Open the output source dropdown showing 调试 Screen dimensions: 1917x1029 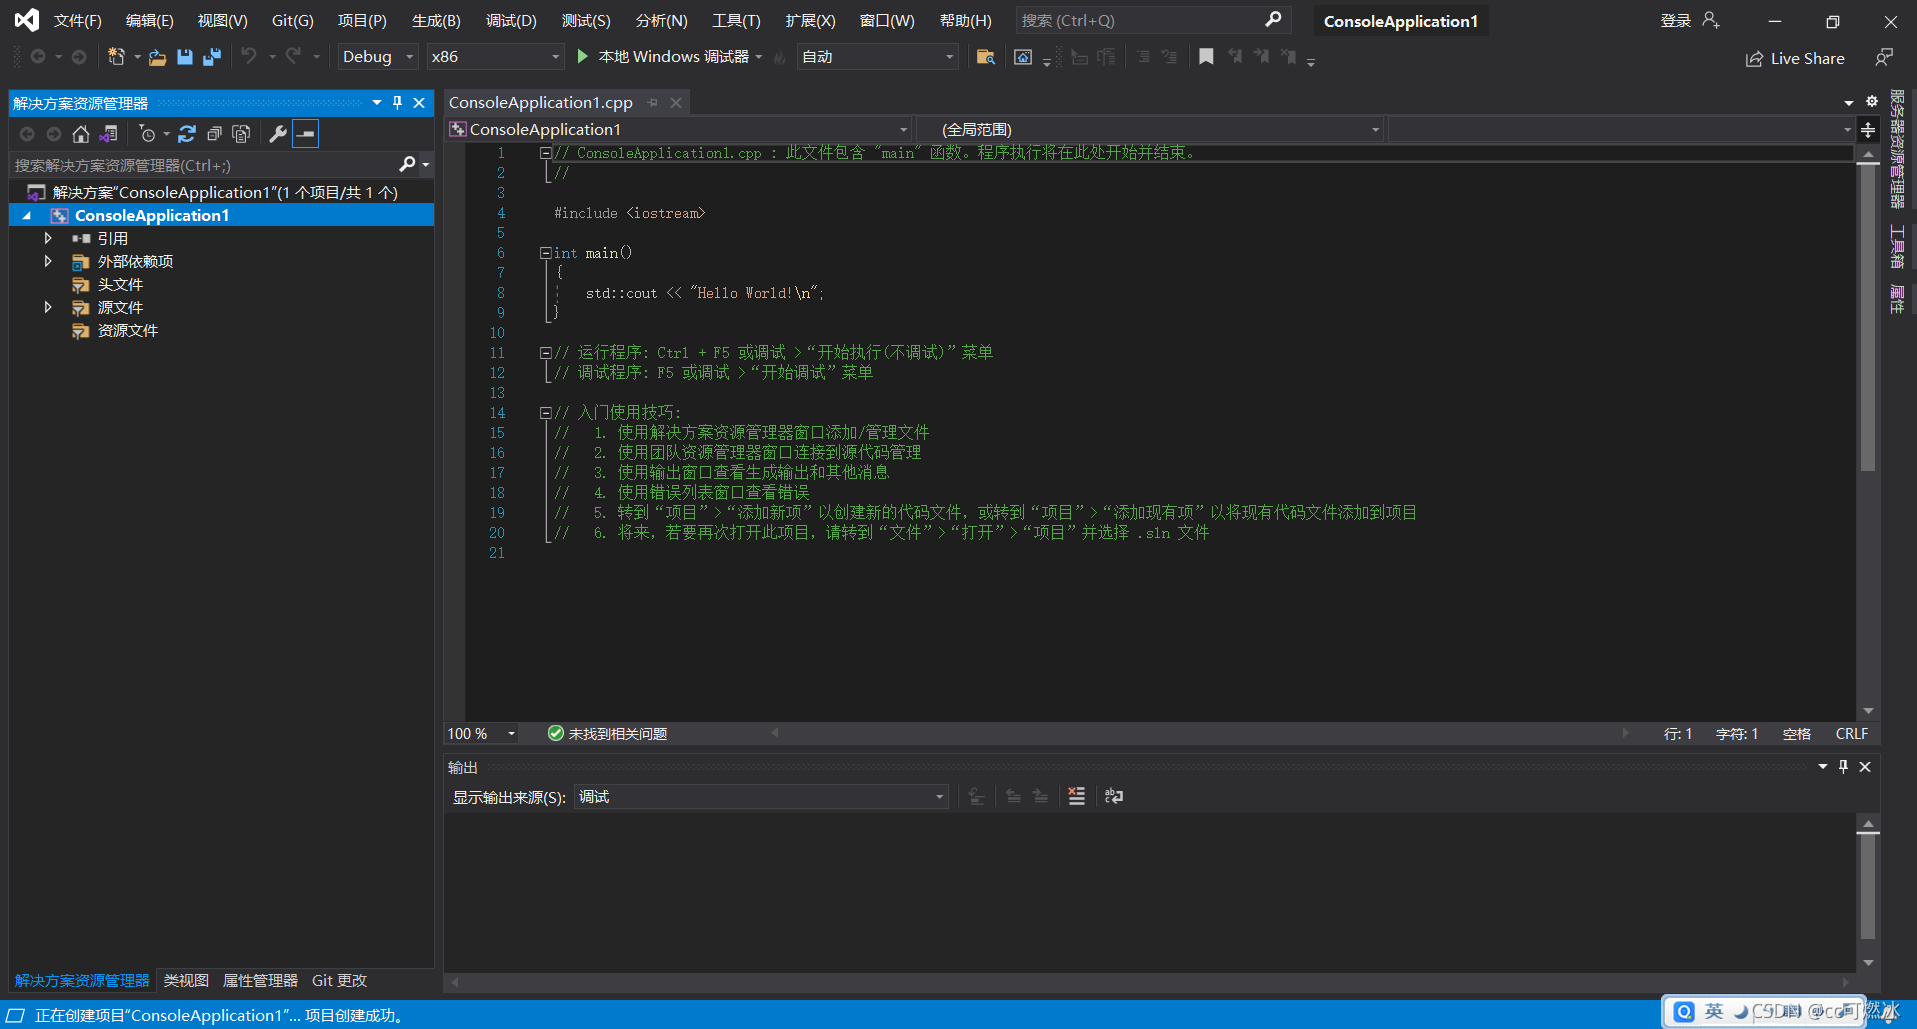(761, 797)
